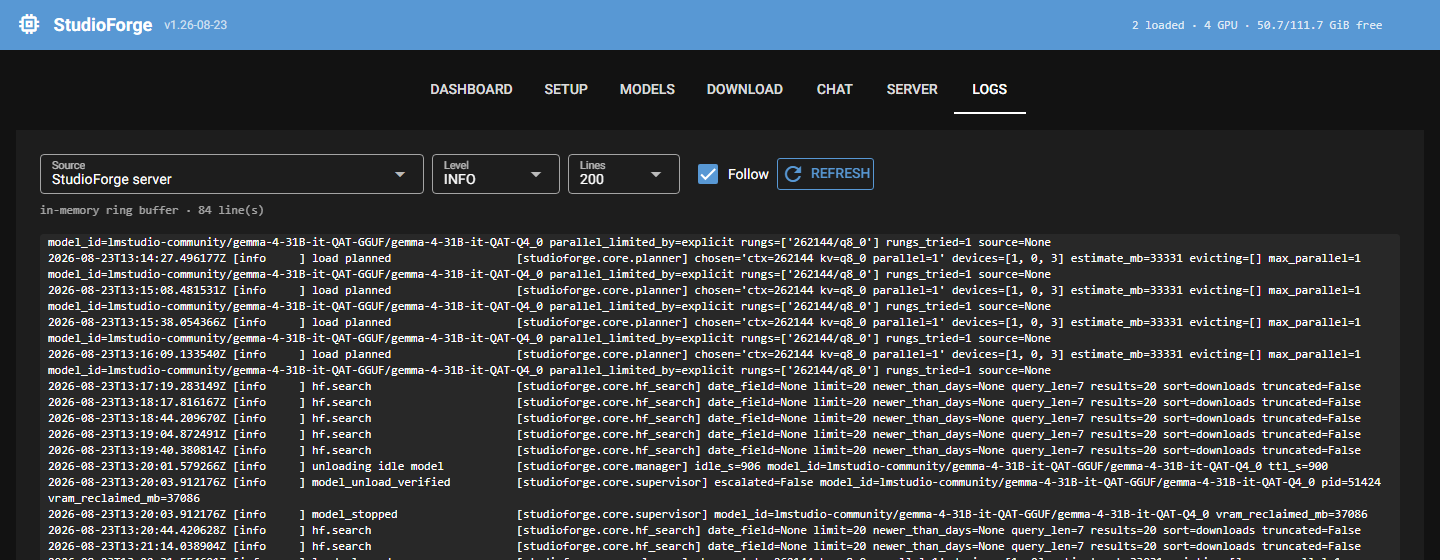Viewport: 1440px width, 560px height.
Task: Open the Chat tab
Action: (835, 89)
